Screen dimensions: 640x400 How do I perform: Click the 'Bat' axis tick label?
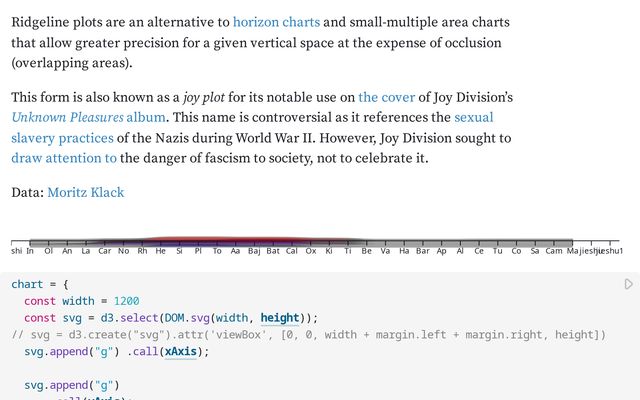(273, 252)
